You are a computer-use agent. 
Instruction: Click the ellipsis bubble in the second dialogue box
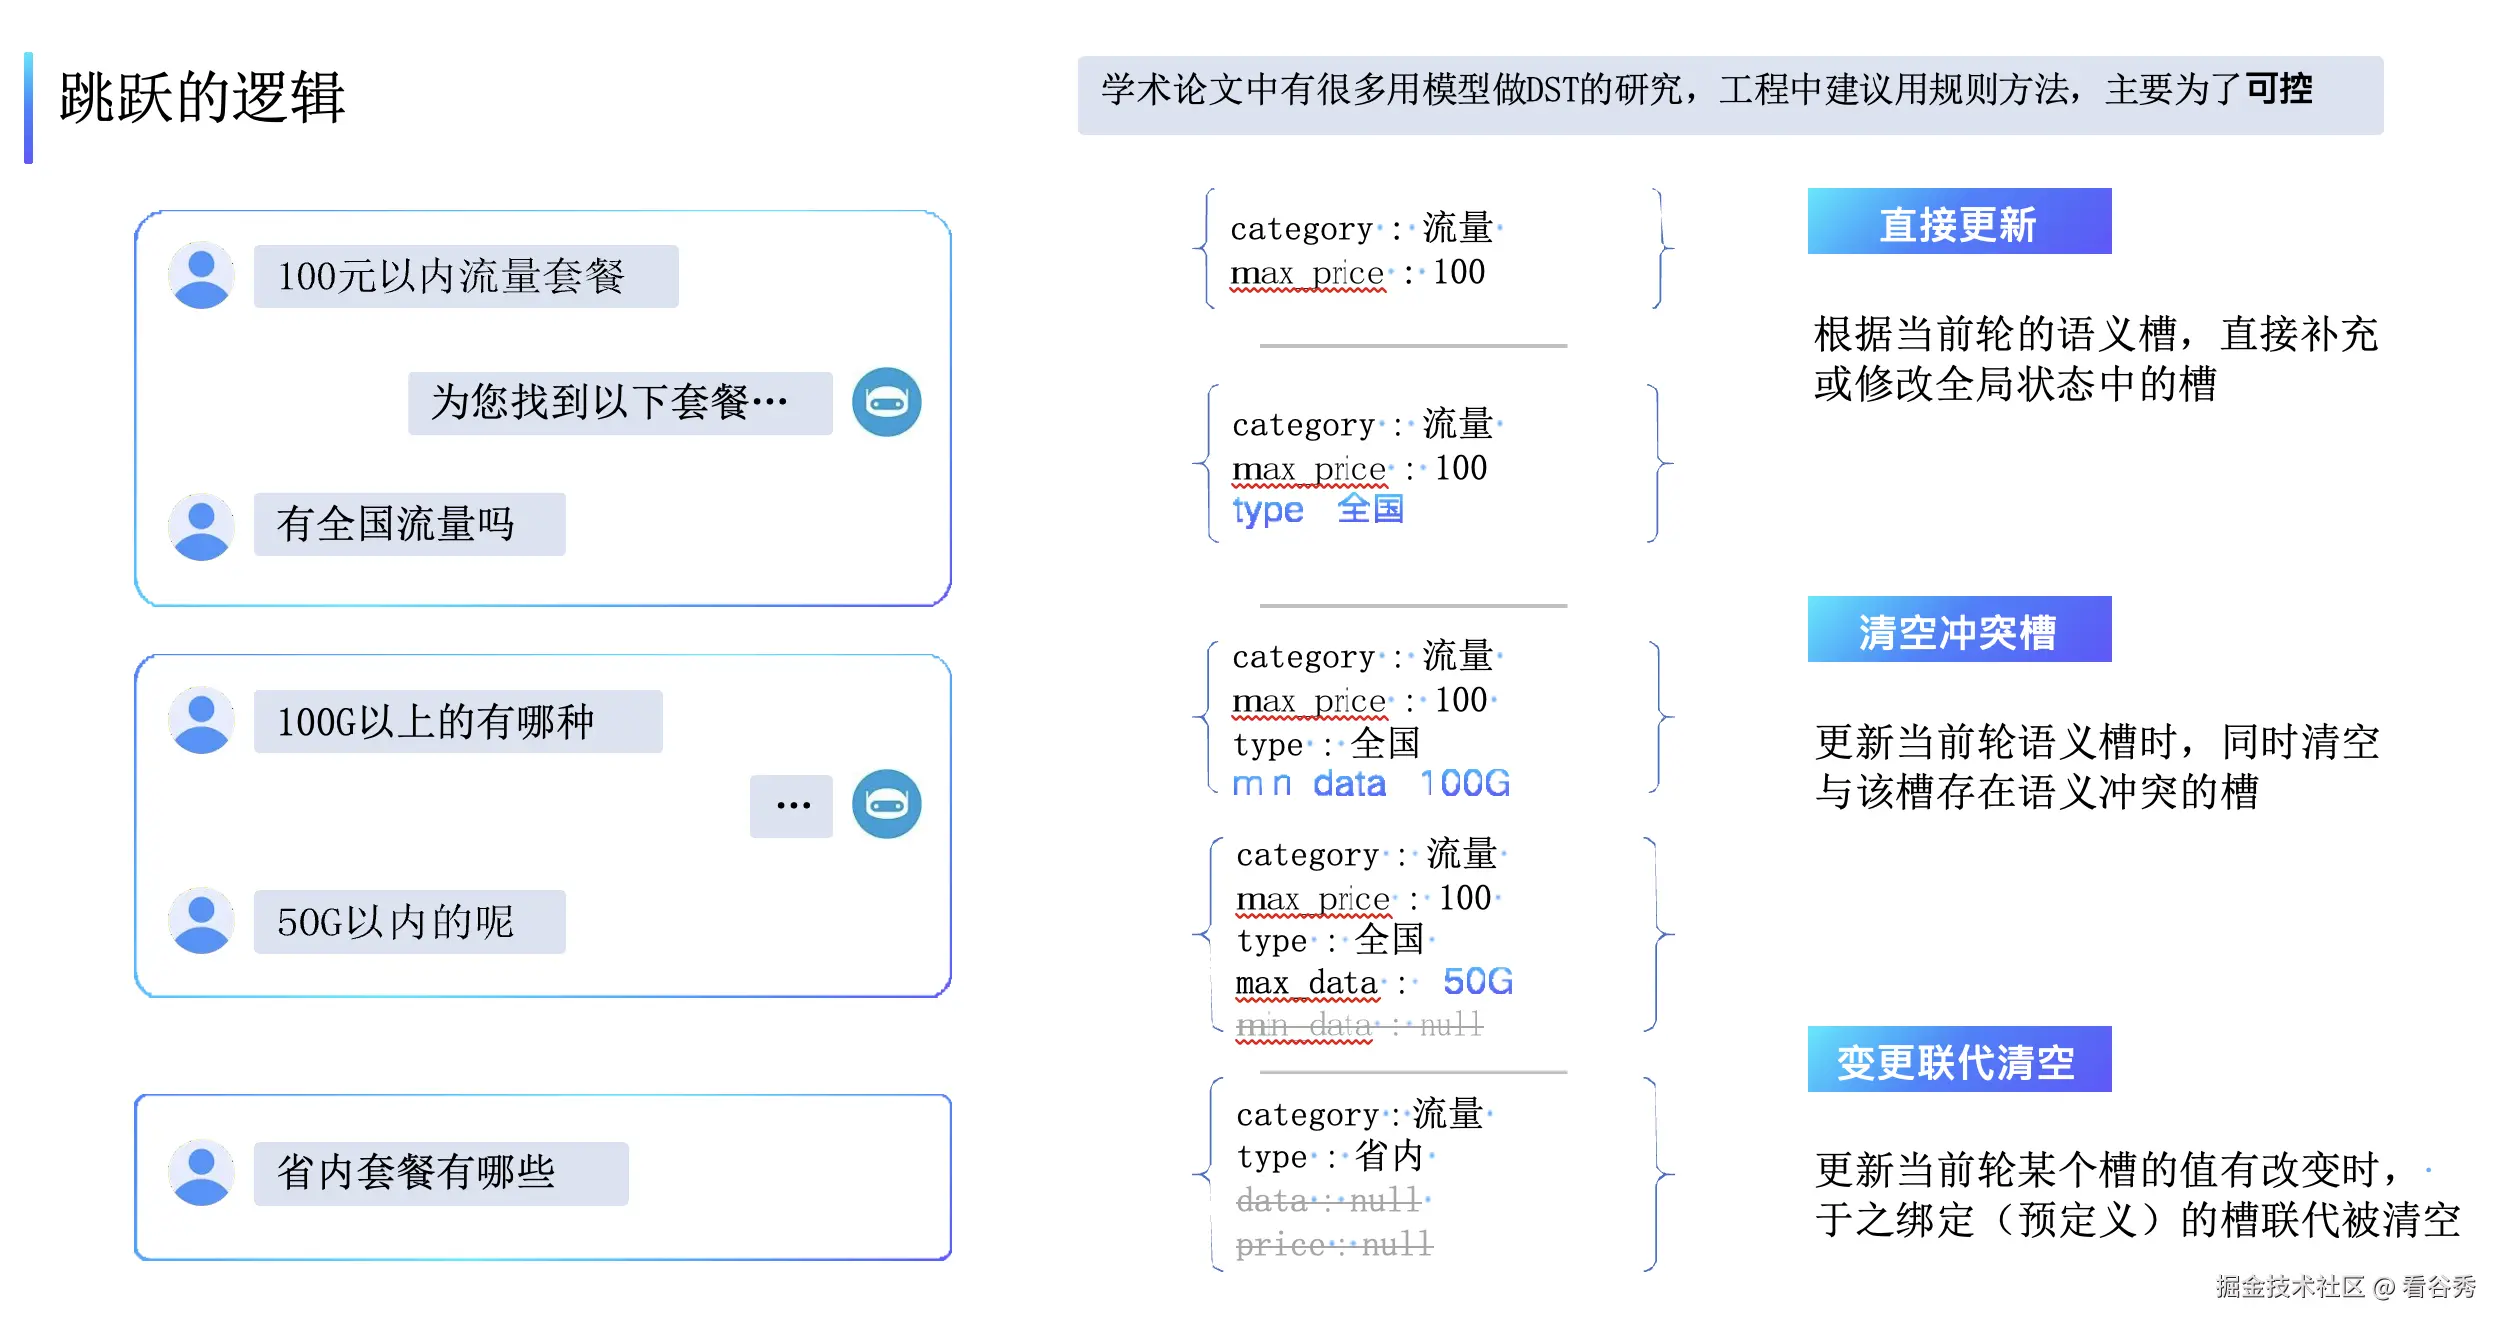coord(791,804)
